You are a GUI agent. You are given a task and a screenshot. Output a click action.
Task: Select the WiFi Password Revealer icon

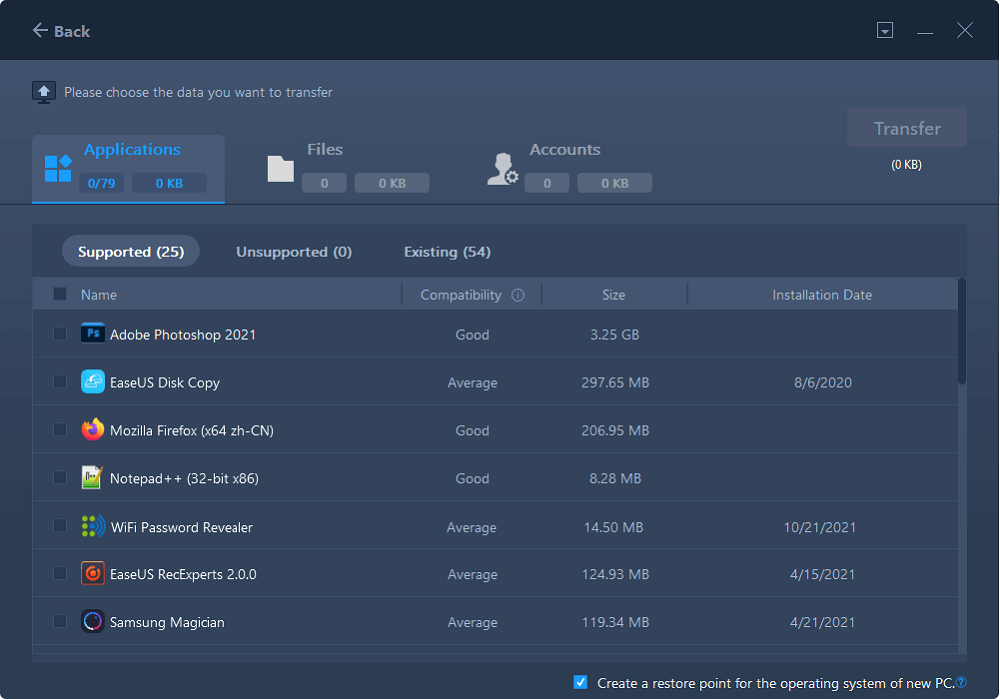(x=92, y=526)
